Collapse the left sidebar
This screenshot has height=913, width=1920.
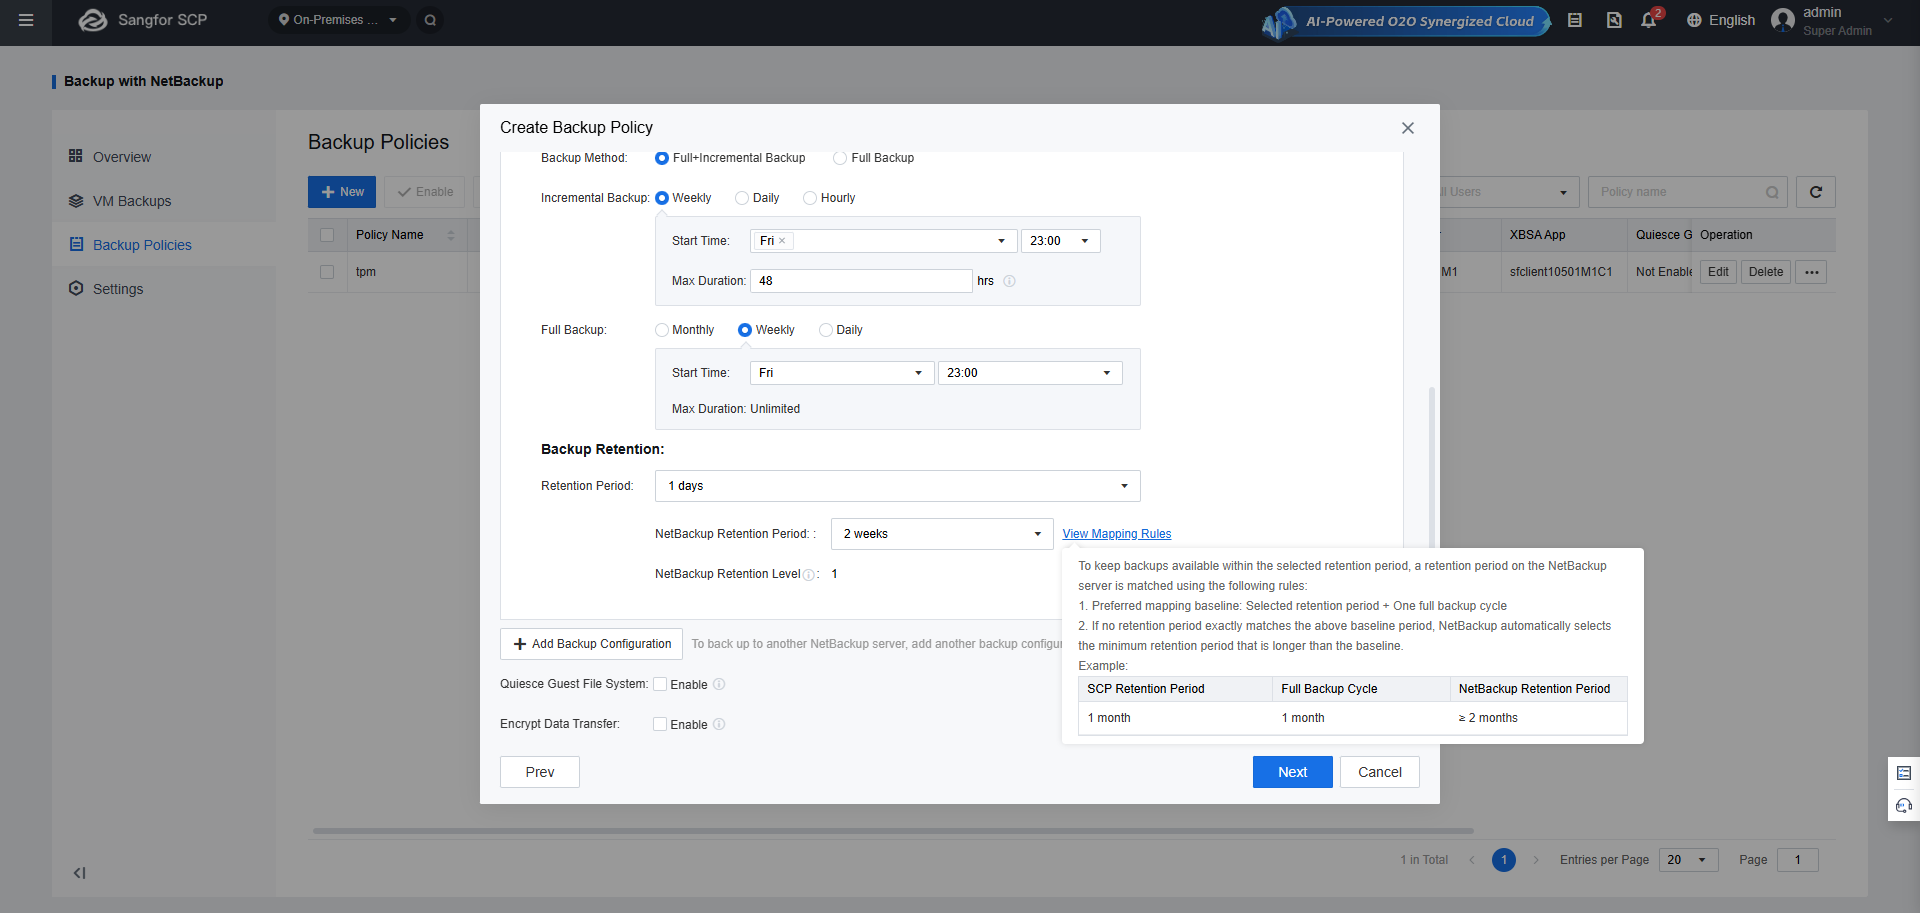79,873
